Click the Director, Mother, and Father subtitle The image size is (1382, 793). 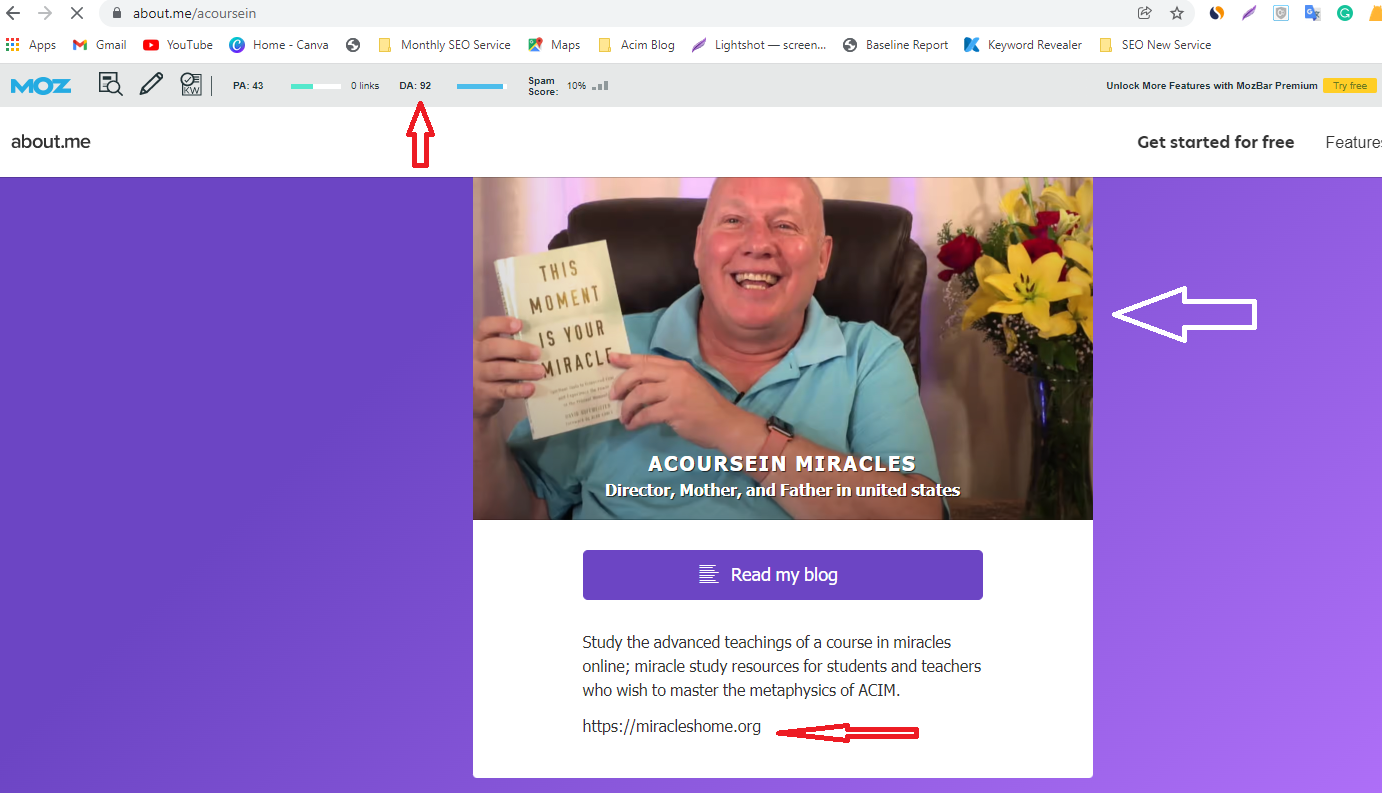(782, 490)
